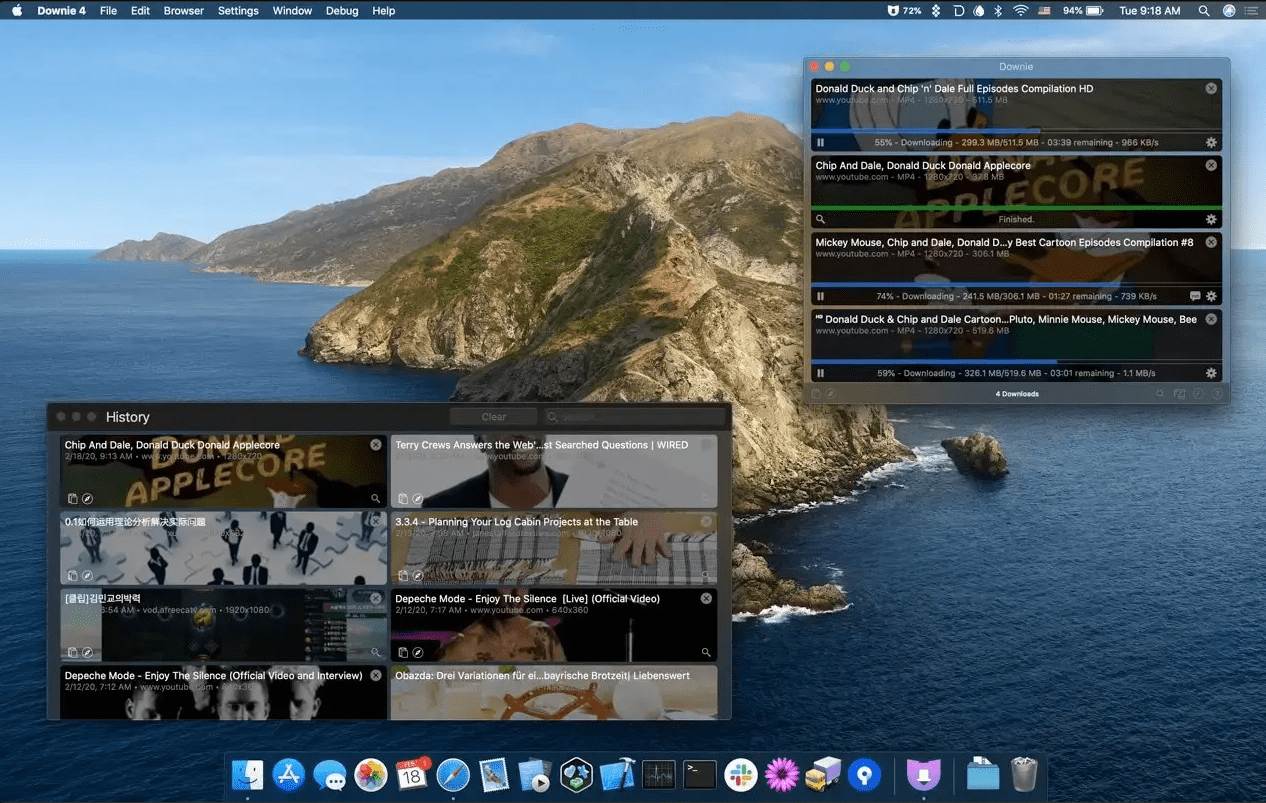This screenshot has width=1266, height=803.
Task: Open Terminal from the Dock
Action: pos(699,774)
